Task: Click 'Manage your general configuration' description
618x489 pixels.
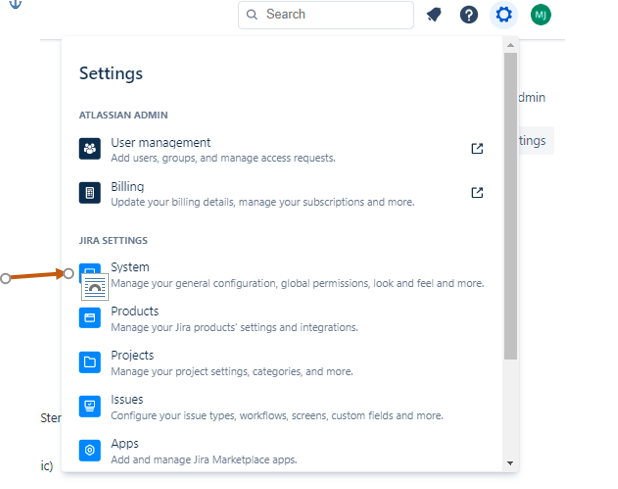Action: (x=298, y=283)
